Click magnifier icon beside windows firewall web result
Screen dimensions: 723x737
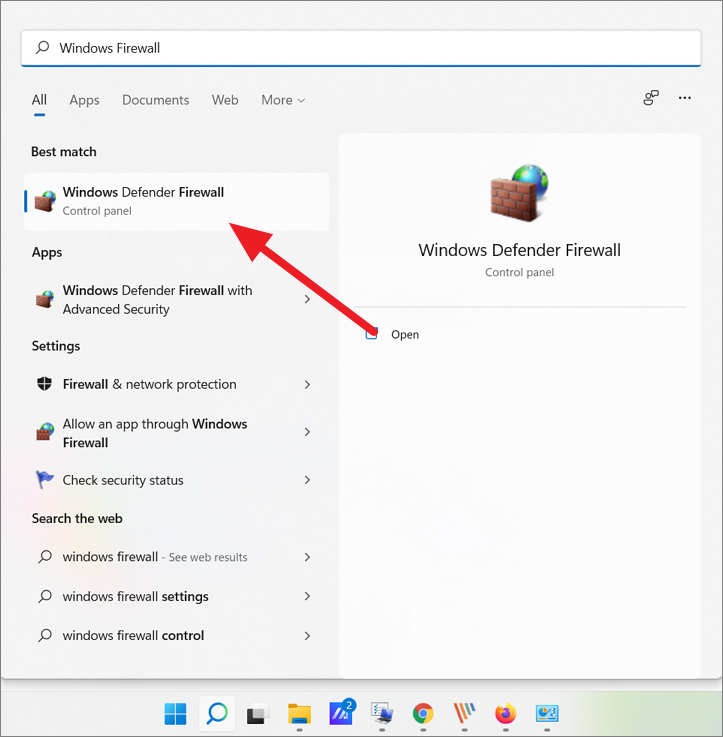tap(45, 557)
